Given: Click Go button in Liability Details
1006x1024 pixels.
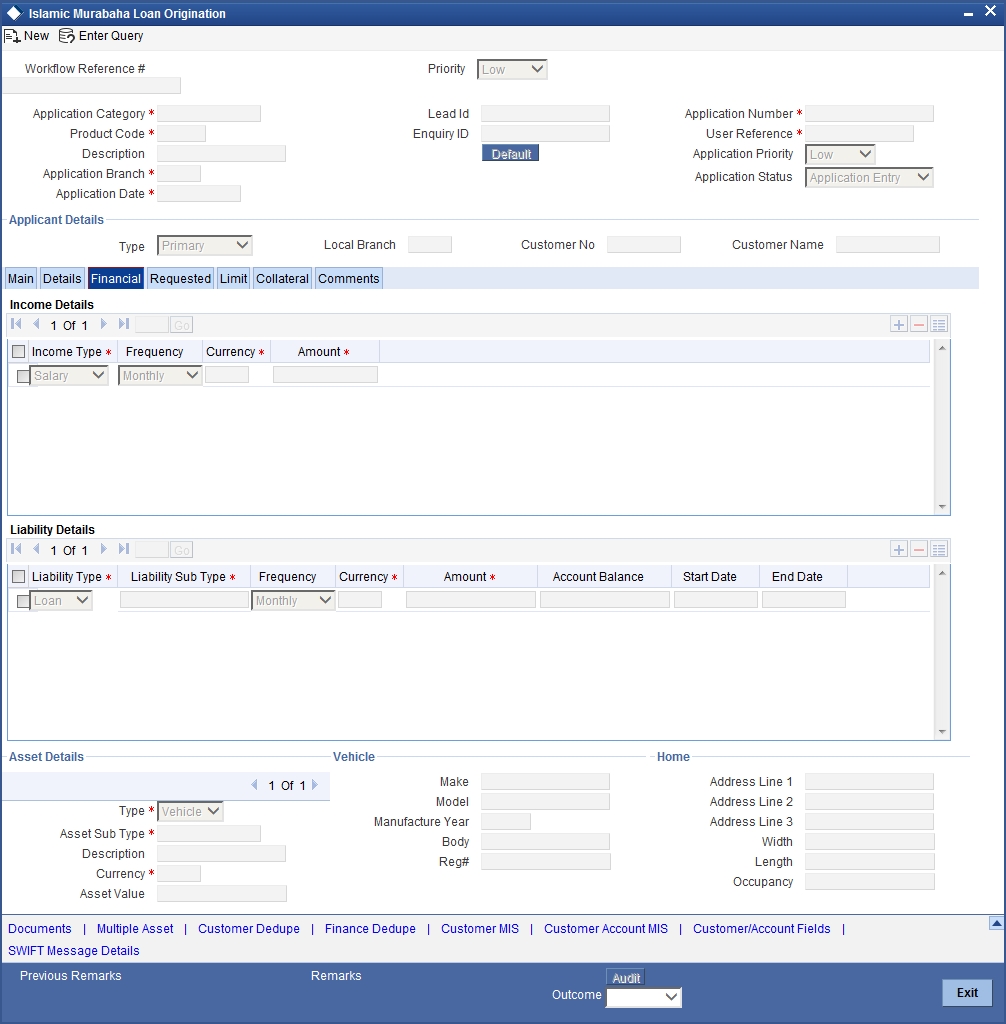Looking at the screenshot, I should click(181, 551).
